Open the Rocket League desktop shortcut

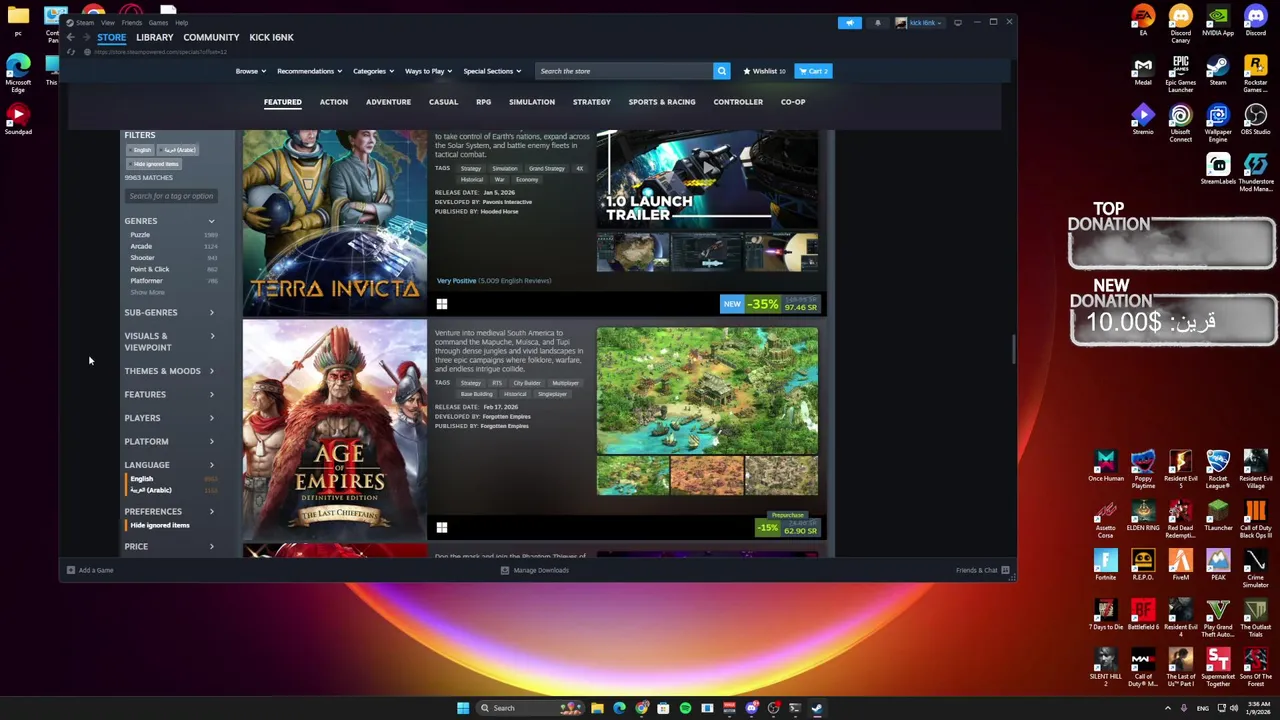coord(1218,470)
